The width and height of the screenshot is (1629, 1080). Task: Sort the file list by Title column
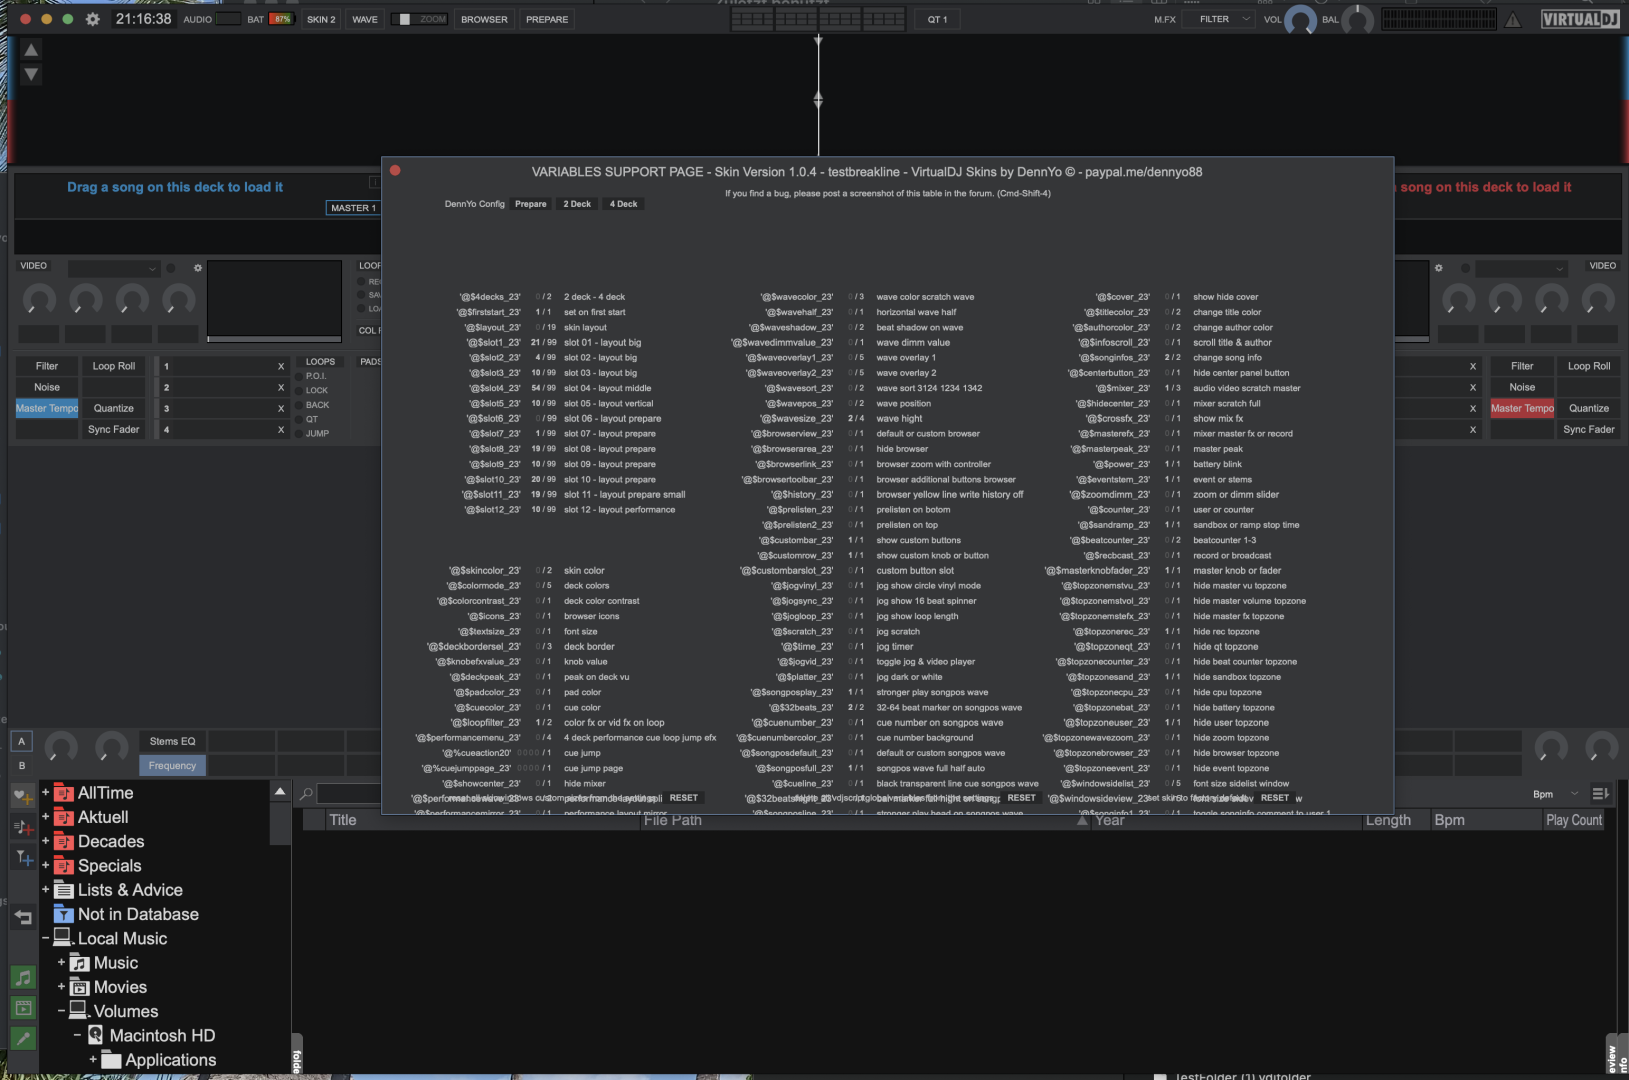pos(343,820)
